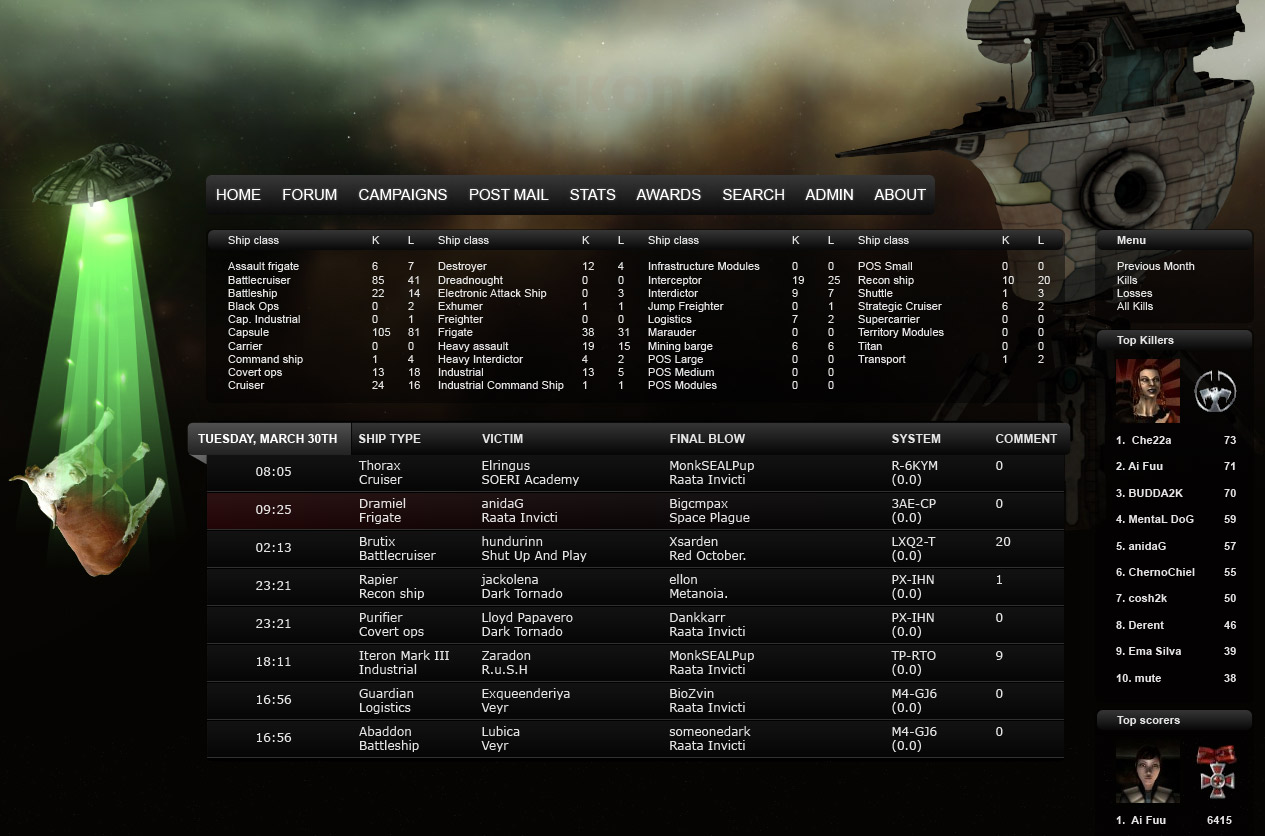Click final blow pilot Bigcmpax
Image resolution: width=1265 pixels, height=836 pixels.
point(699,504)
